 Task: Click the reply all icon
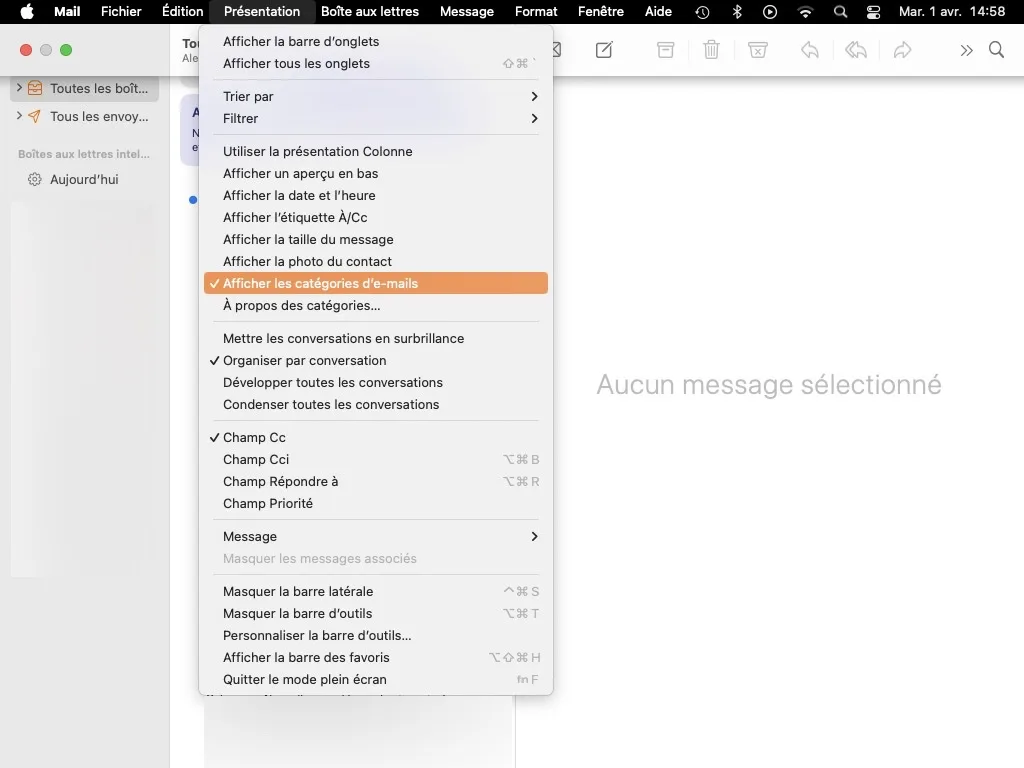tap(856, 50)
